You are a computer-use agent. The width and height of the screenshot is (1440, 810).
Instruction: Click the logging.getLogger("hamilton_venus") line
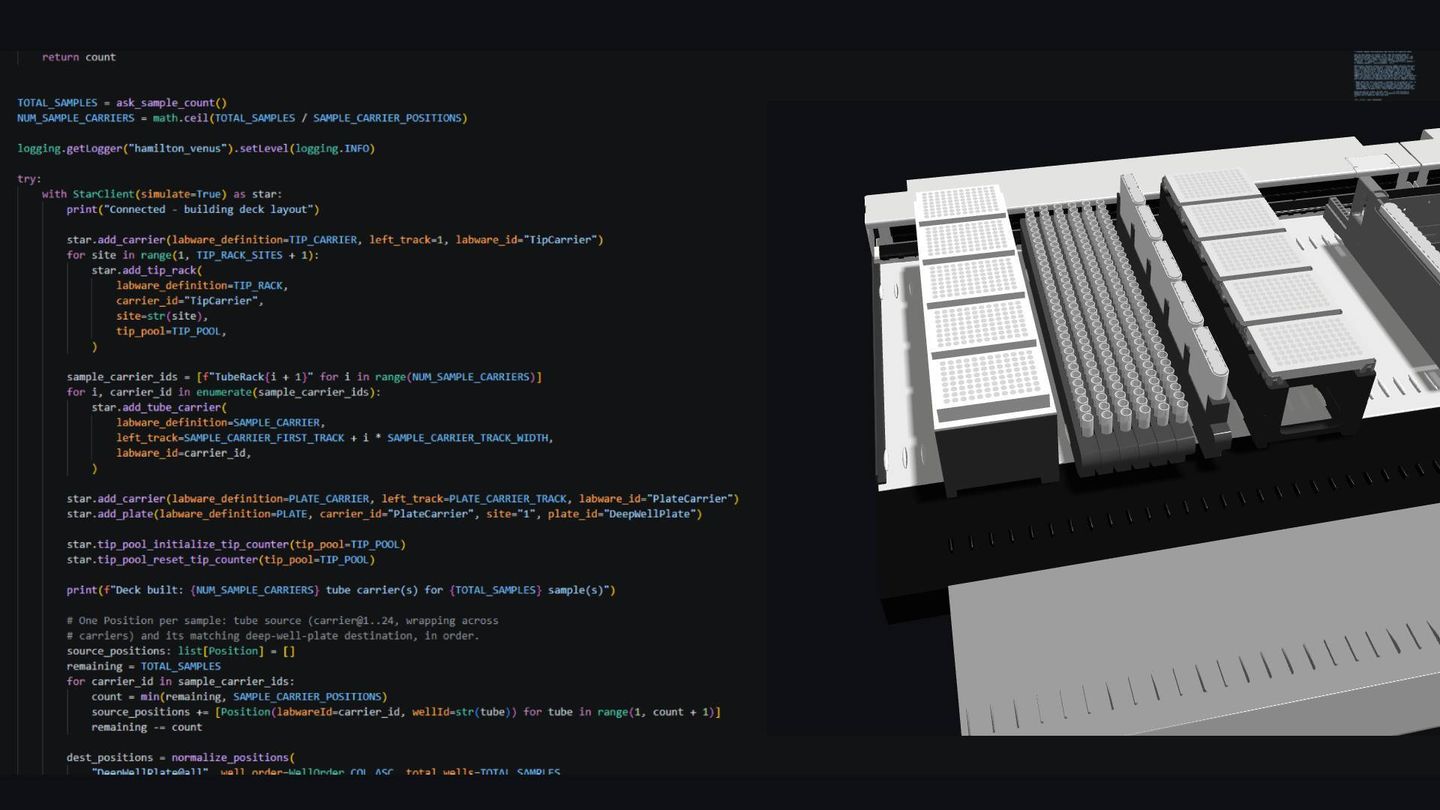pos(196,149)
